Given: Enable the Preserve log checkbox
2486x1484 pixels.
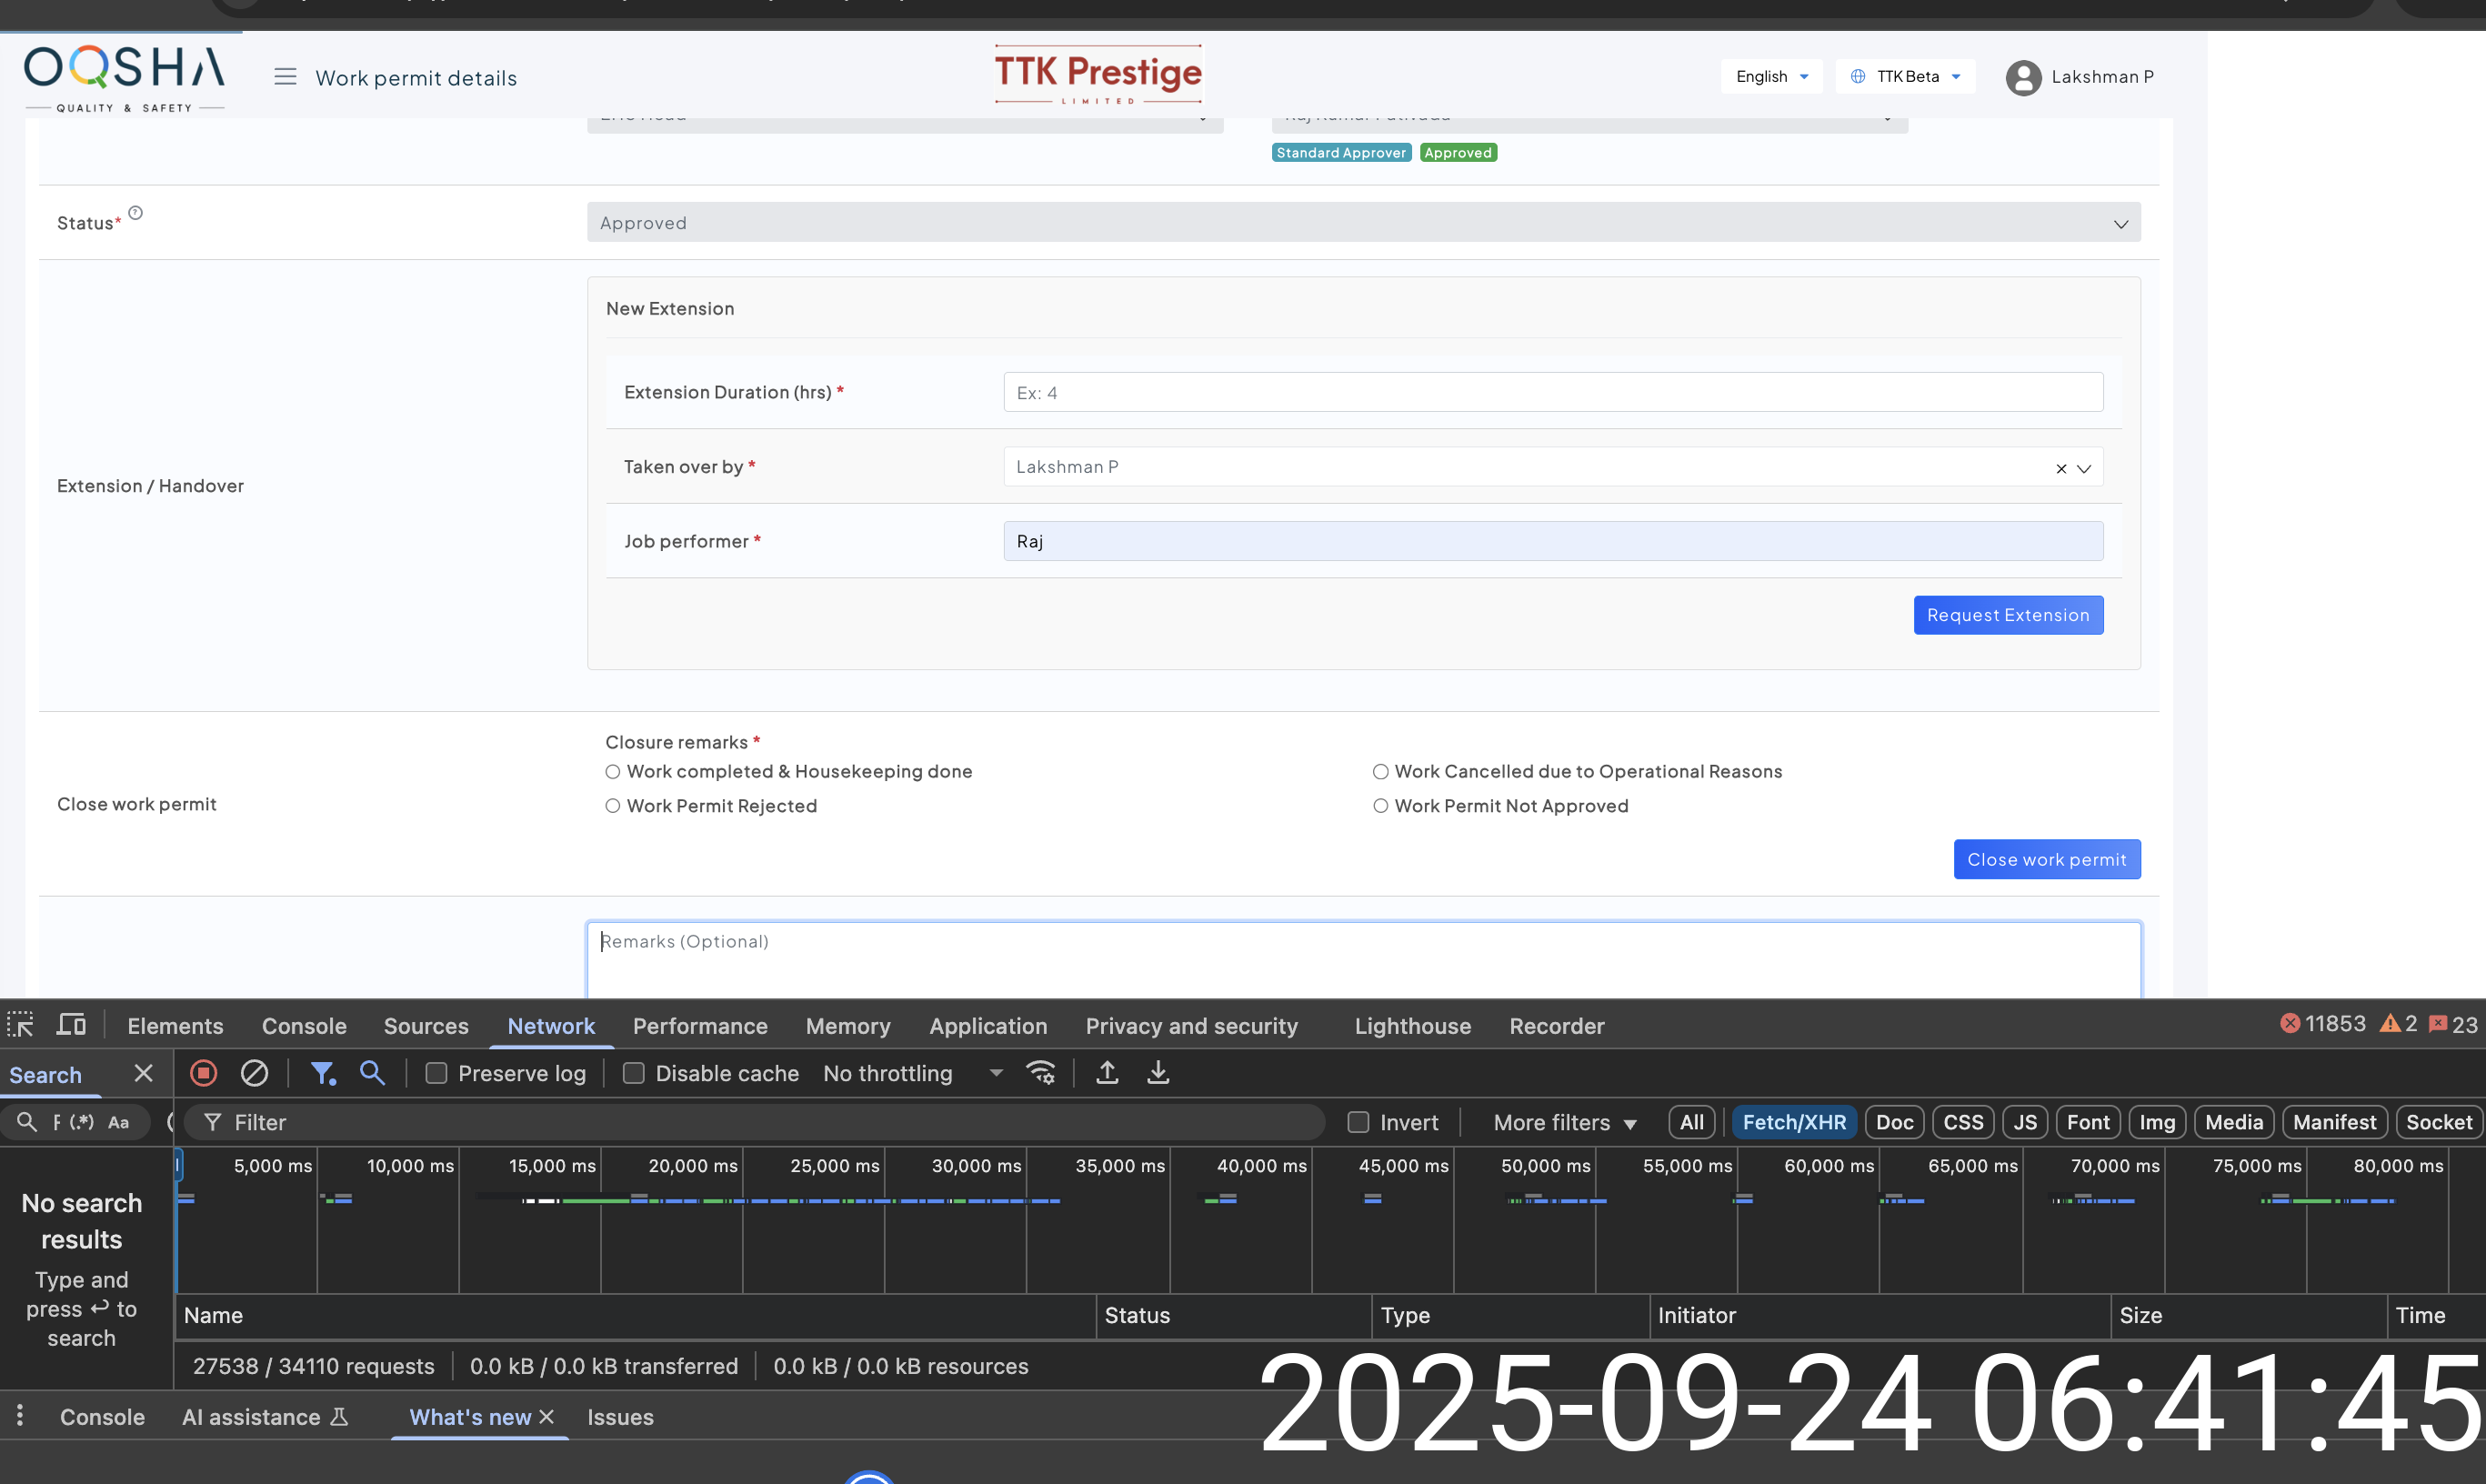Looking at the screenshot, I should click(x=436, y=1073).
